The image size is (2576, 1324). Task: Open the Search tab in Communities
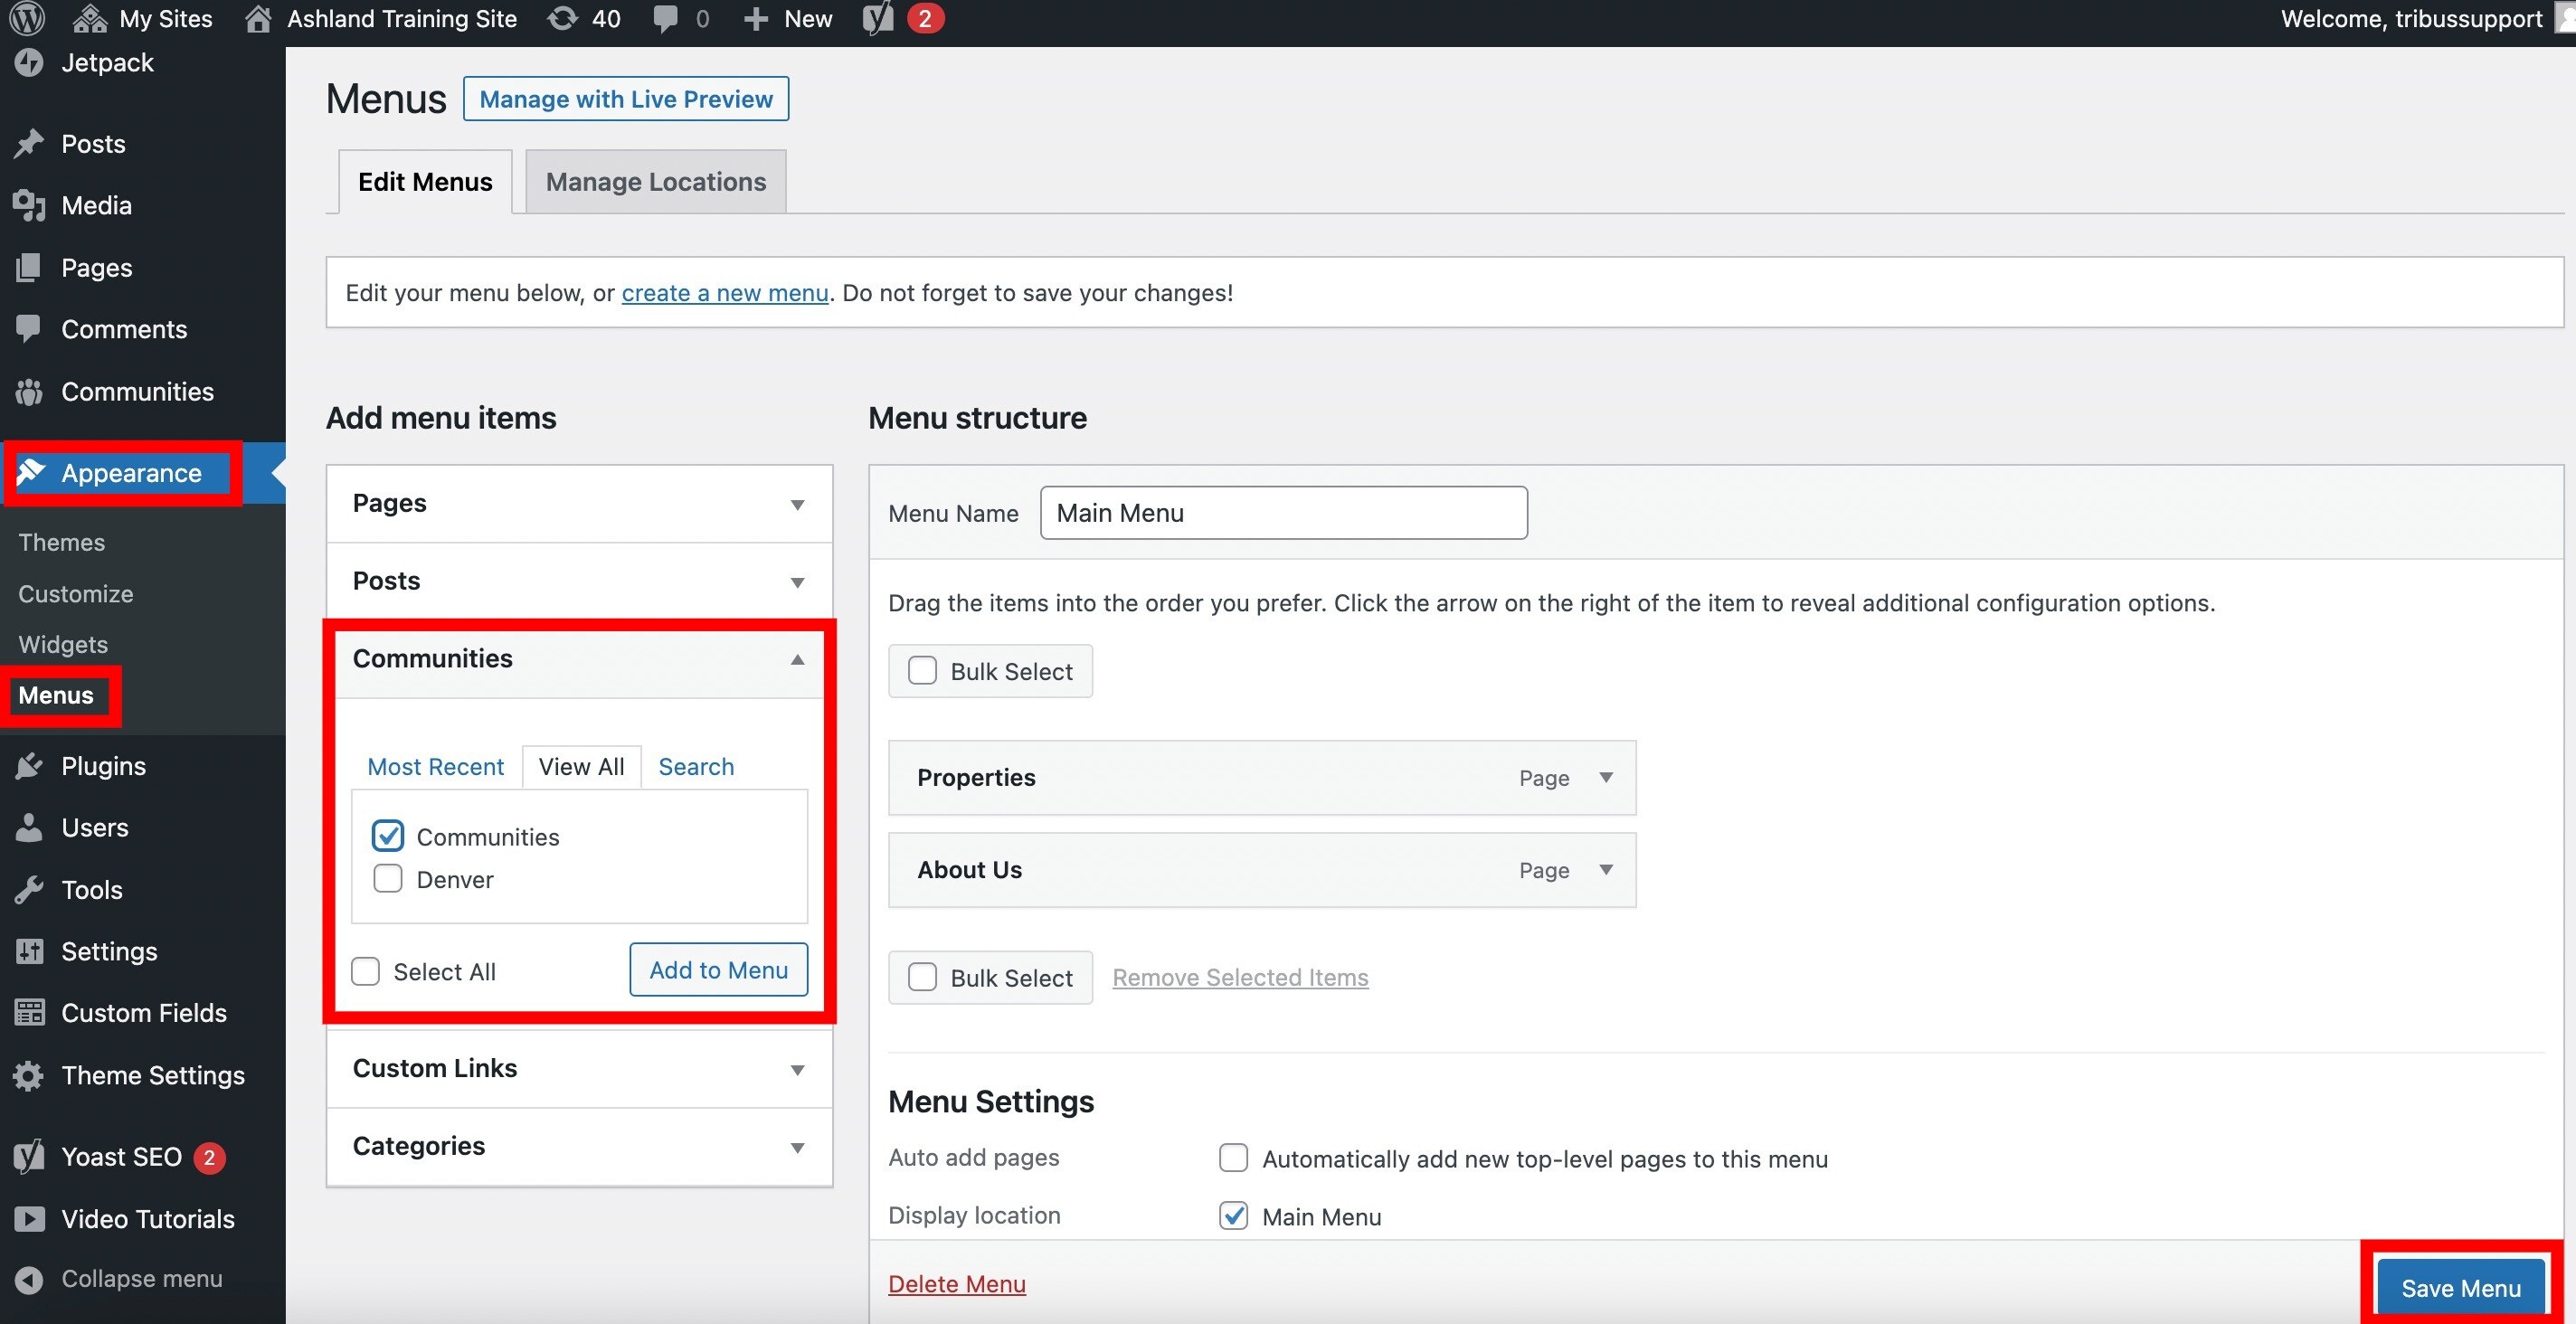tap(696, 766)
